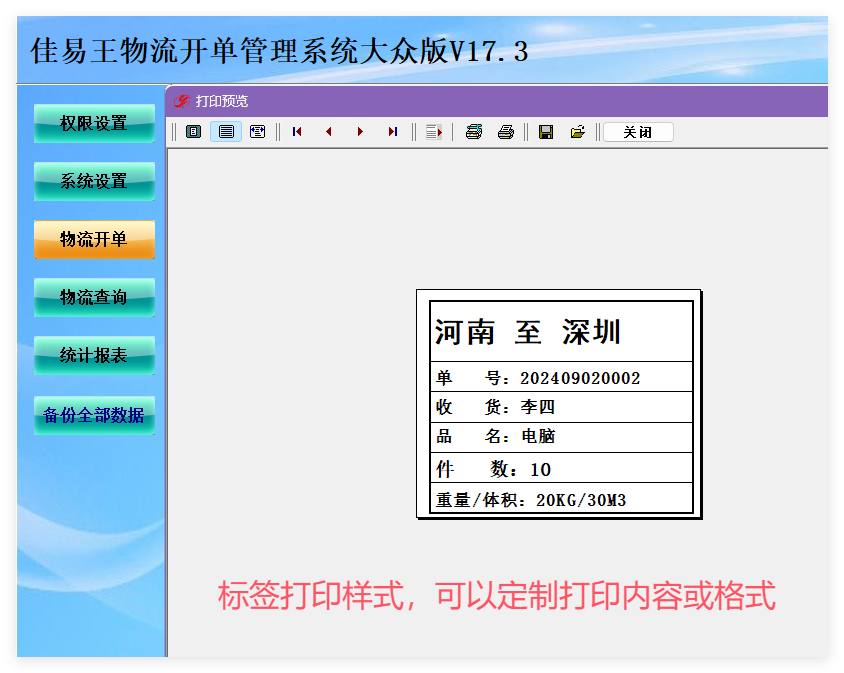Close the print preview with 关闭
This screenshot has height=673, width=844.
click(x=638, y=132)
